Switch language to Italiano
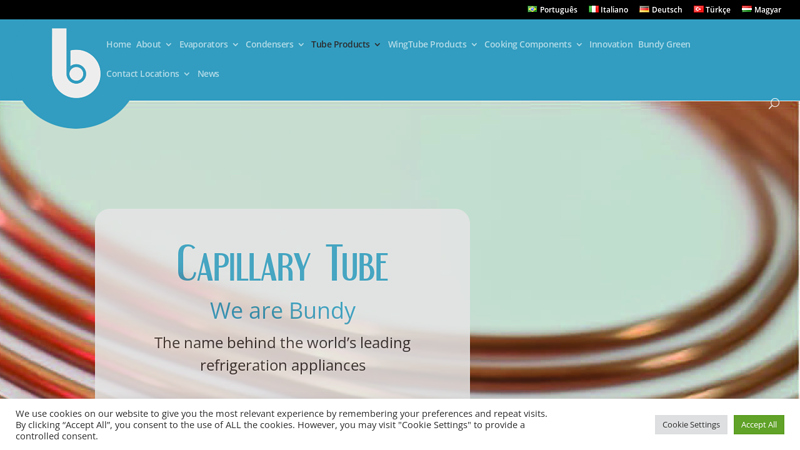 click(614, 10)
